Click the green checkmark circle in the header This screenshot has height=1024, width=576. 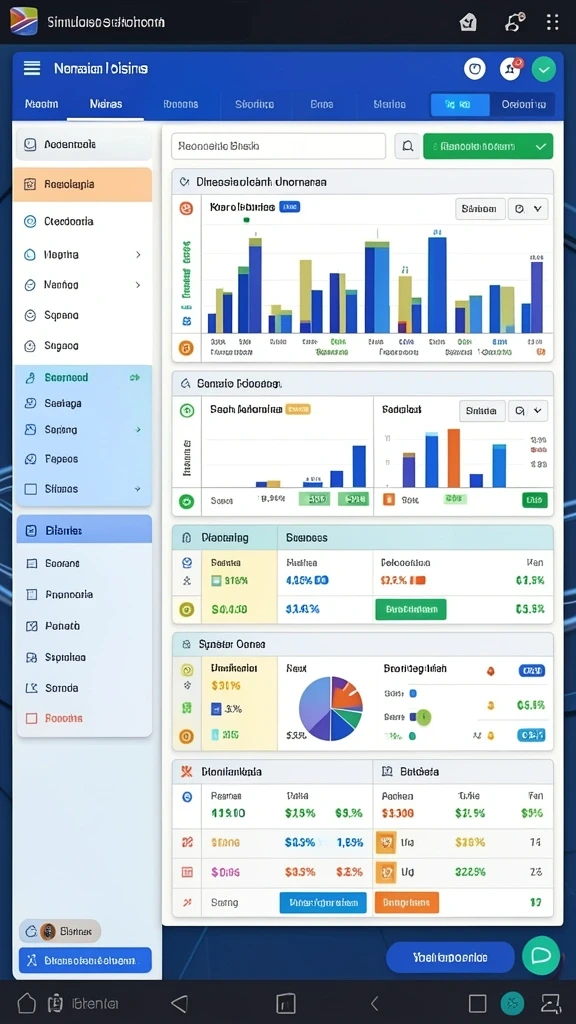[543, 69]
